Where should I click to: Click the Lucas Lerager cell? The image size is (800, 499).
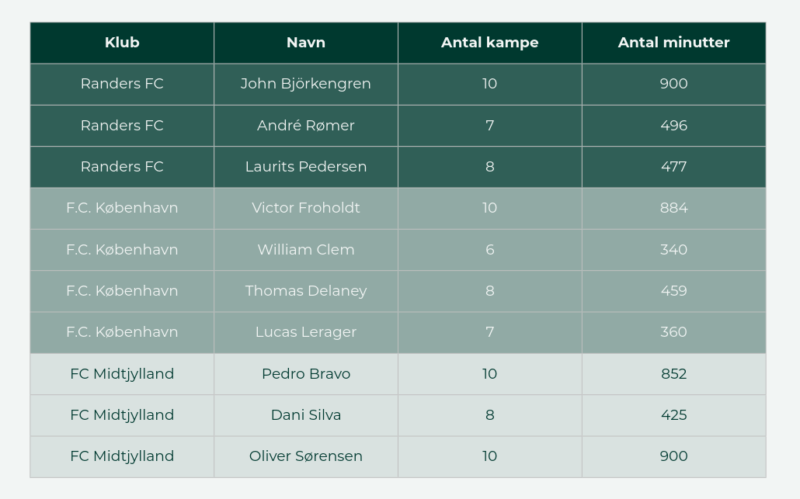point(306,332)
